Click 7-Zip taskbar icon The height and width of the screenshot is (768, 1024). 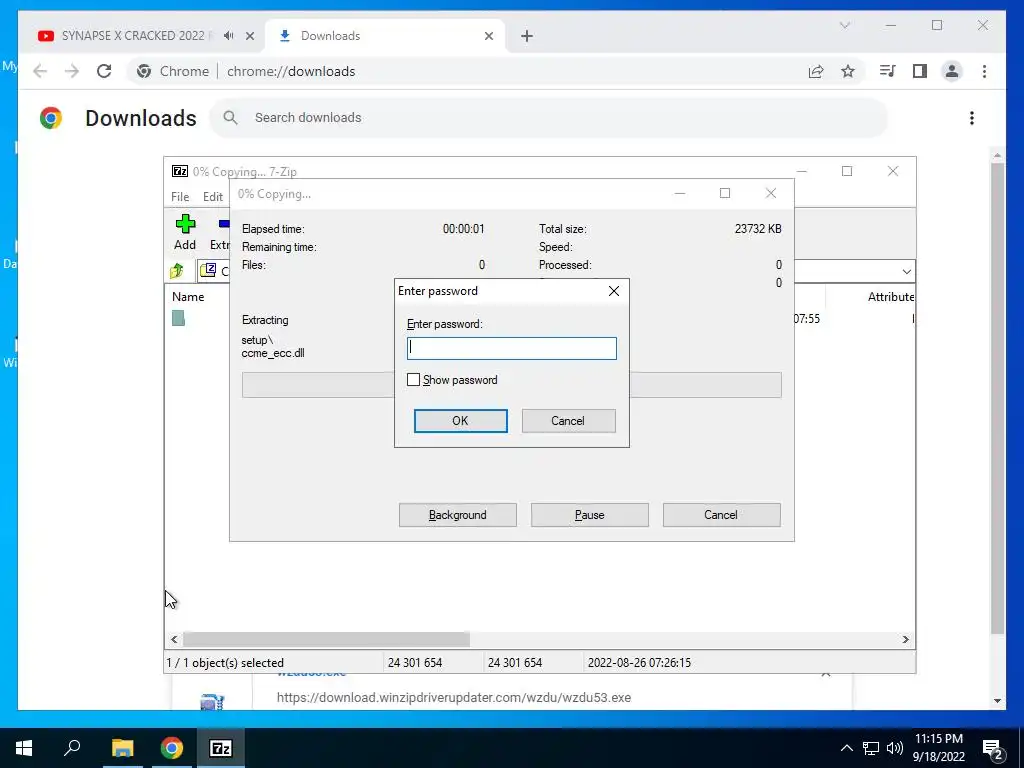tap(221, 748)
